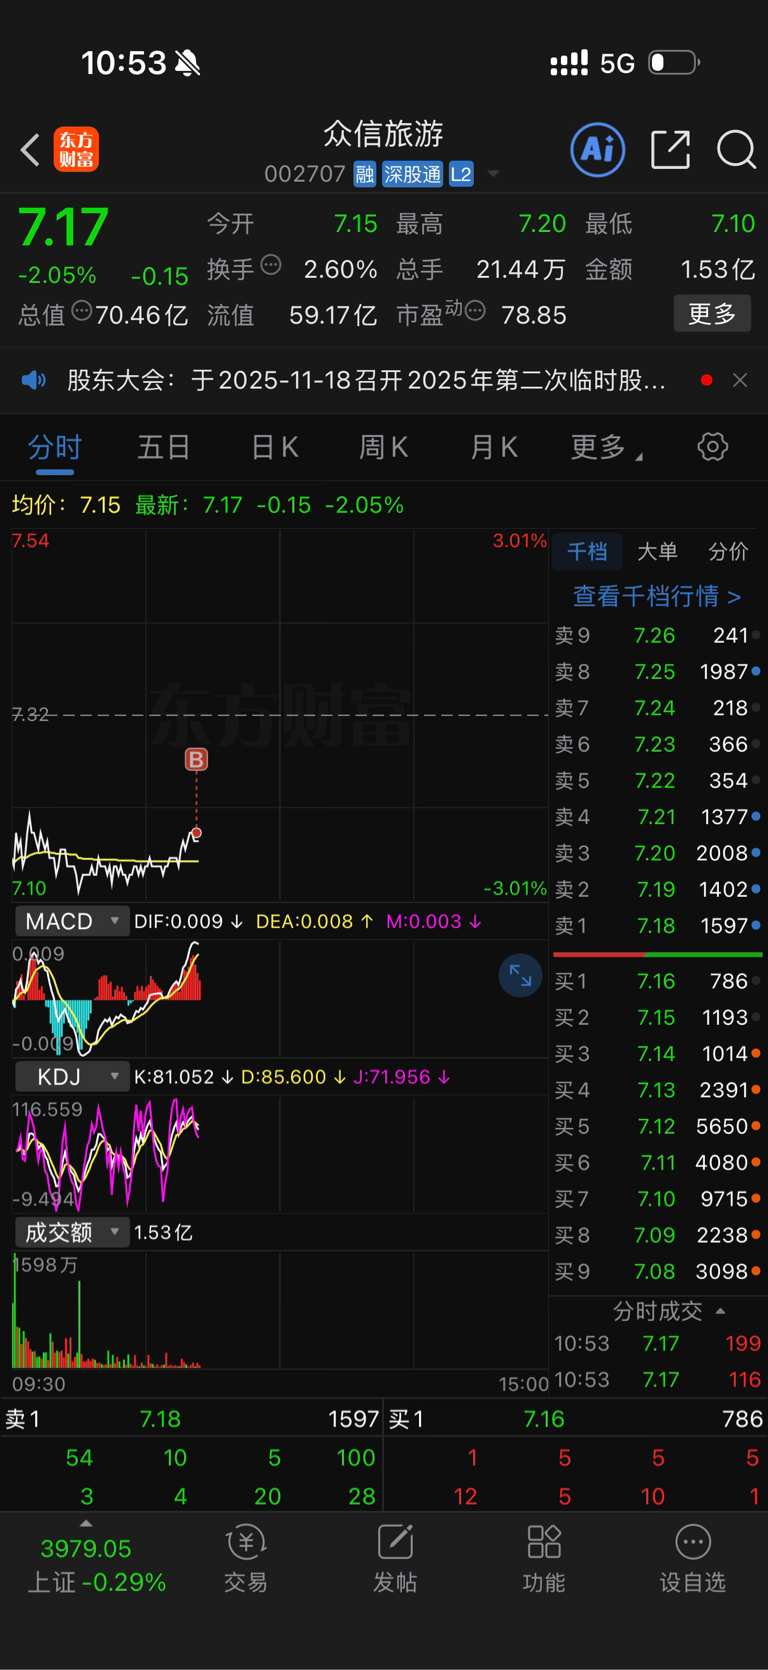The image size is (768, 1670).
Task: Switch to the 月K tab
Action: (494, 447)
